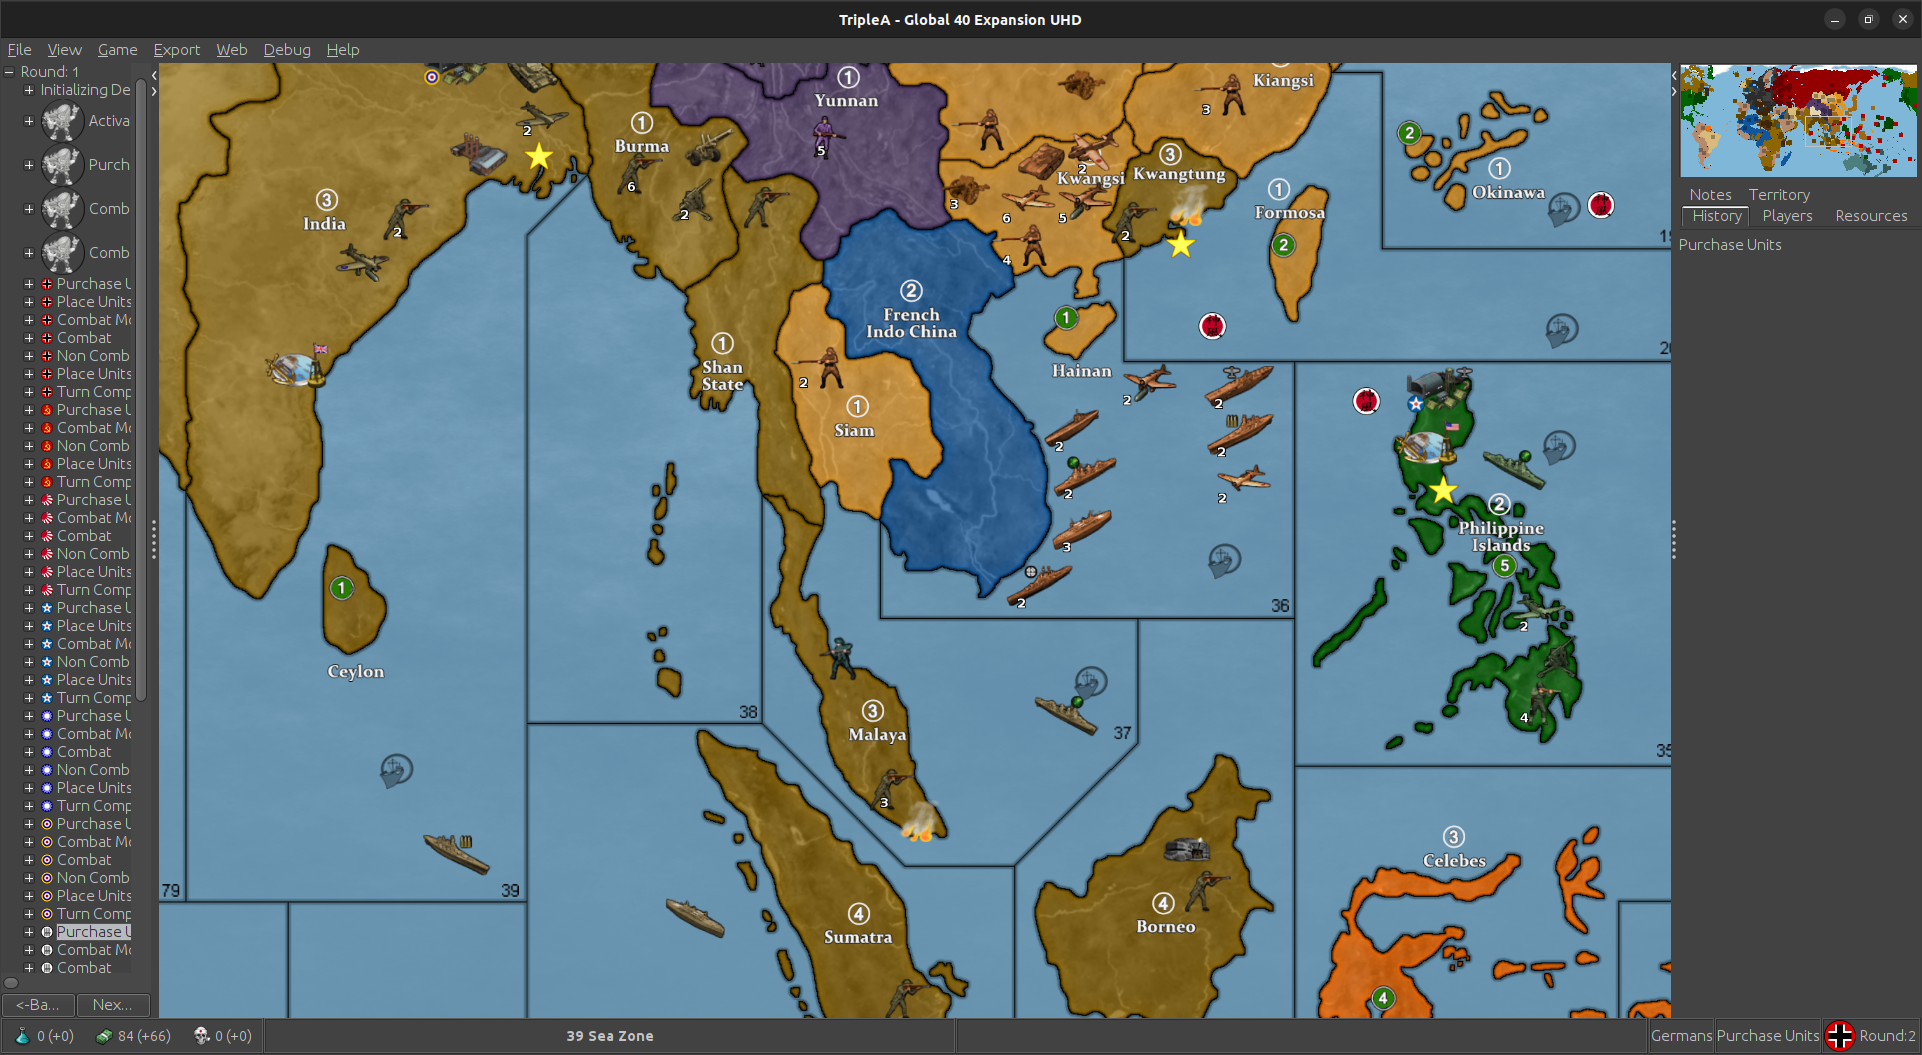This screenshot has width=1922, height=1055.
Task: Switch to the Players tab
Action: pos(1787,216)
